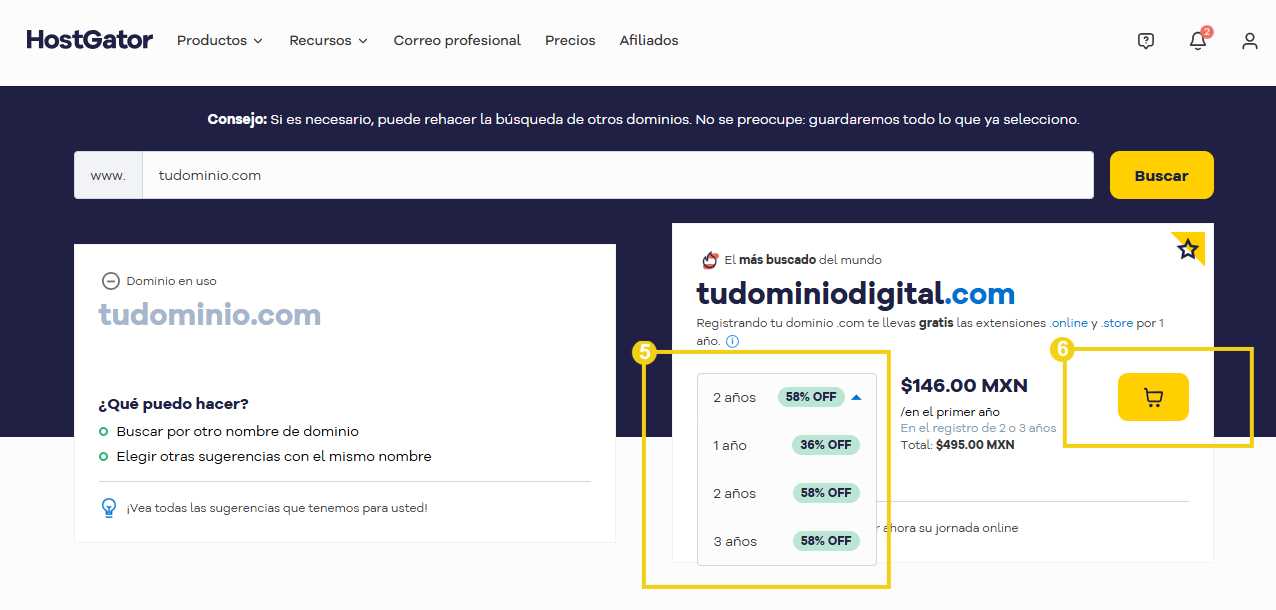Screen dimensions: 1276x610
Task: Add domain to cart with cart button
Action: click(1153, 397)
